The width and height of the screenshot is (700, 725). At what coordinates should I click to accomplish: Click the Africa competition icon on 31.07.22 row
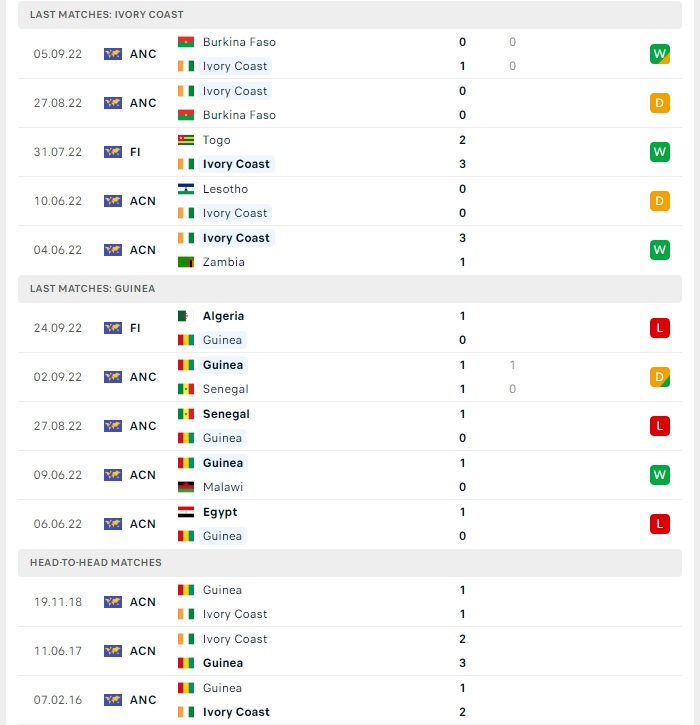tap(113, 152)
